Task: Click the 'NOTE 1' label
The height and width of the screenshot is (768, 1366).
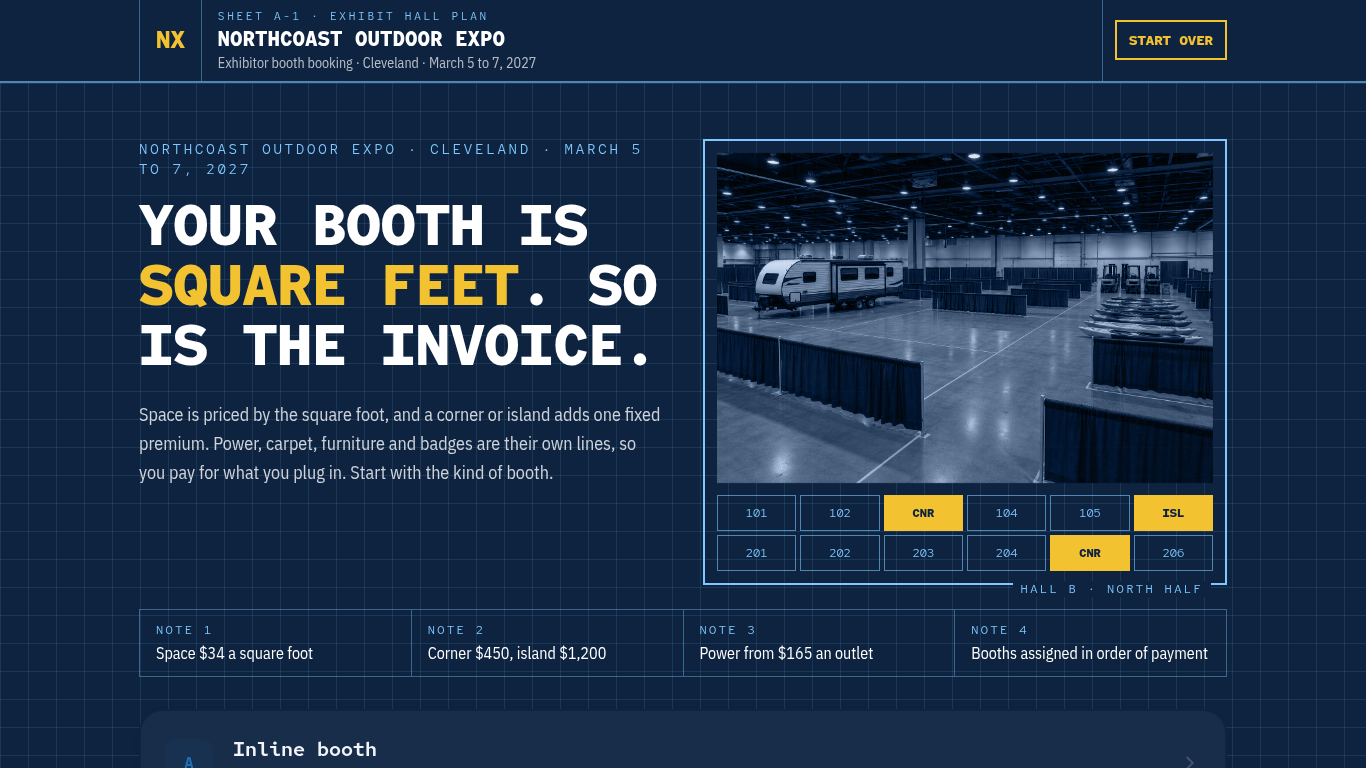Action: point(184,630)
